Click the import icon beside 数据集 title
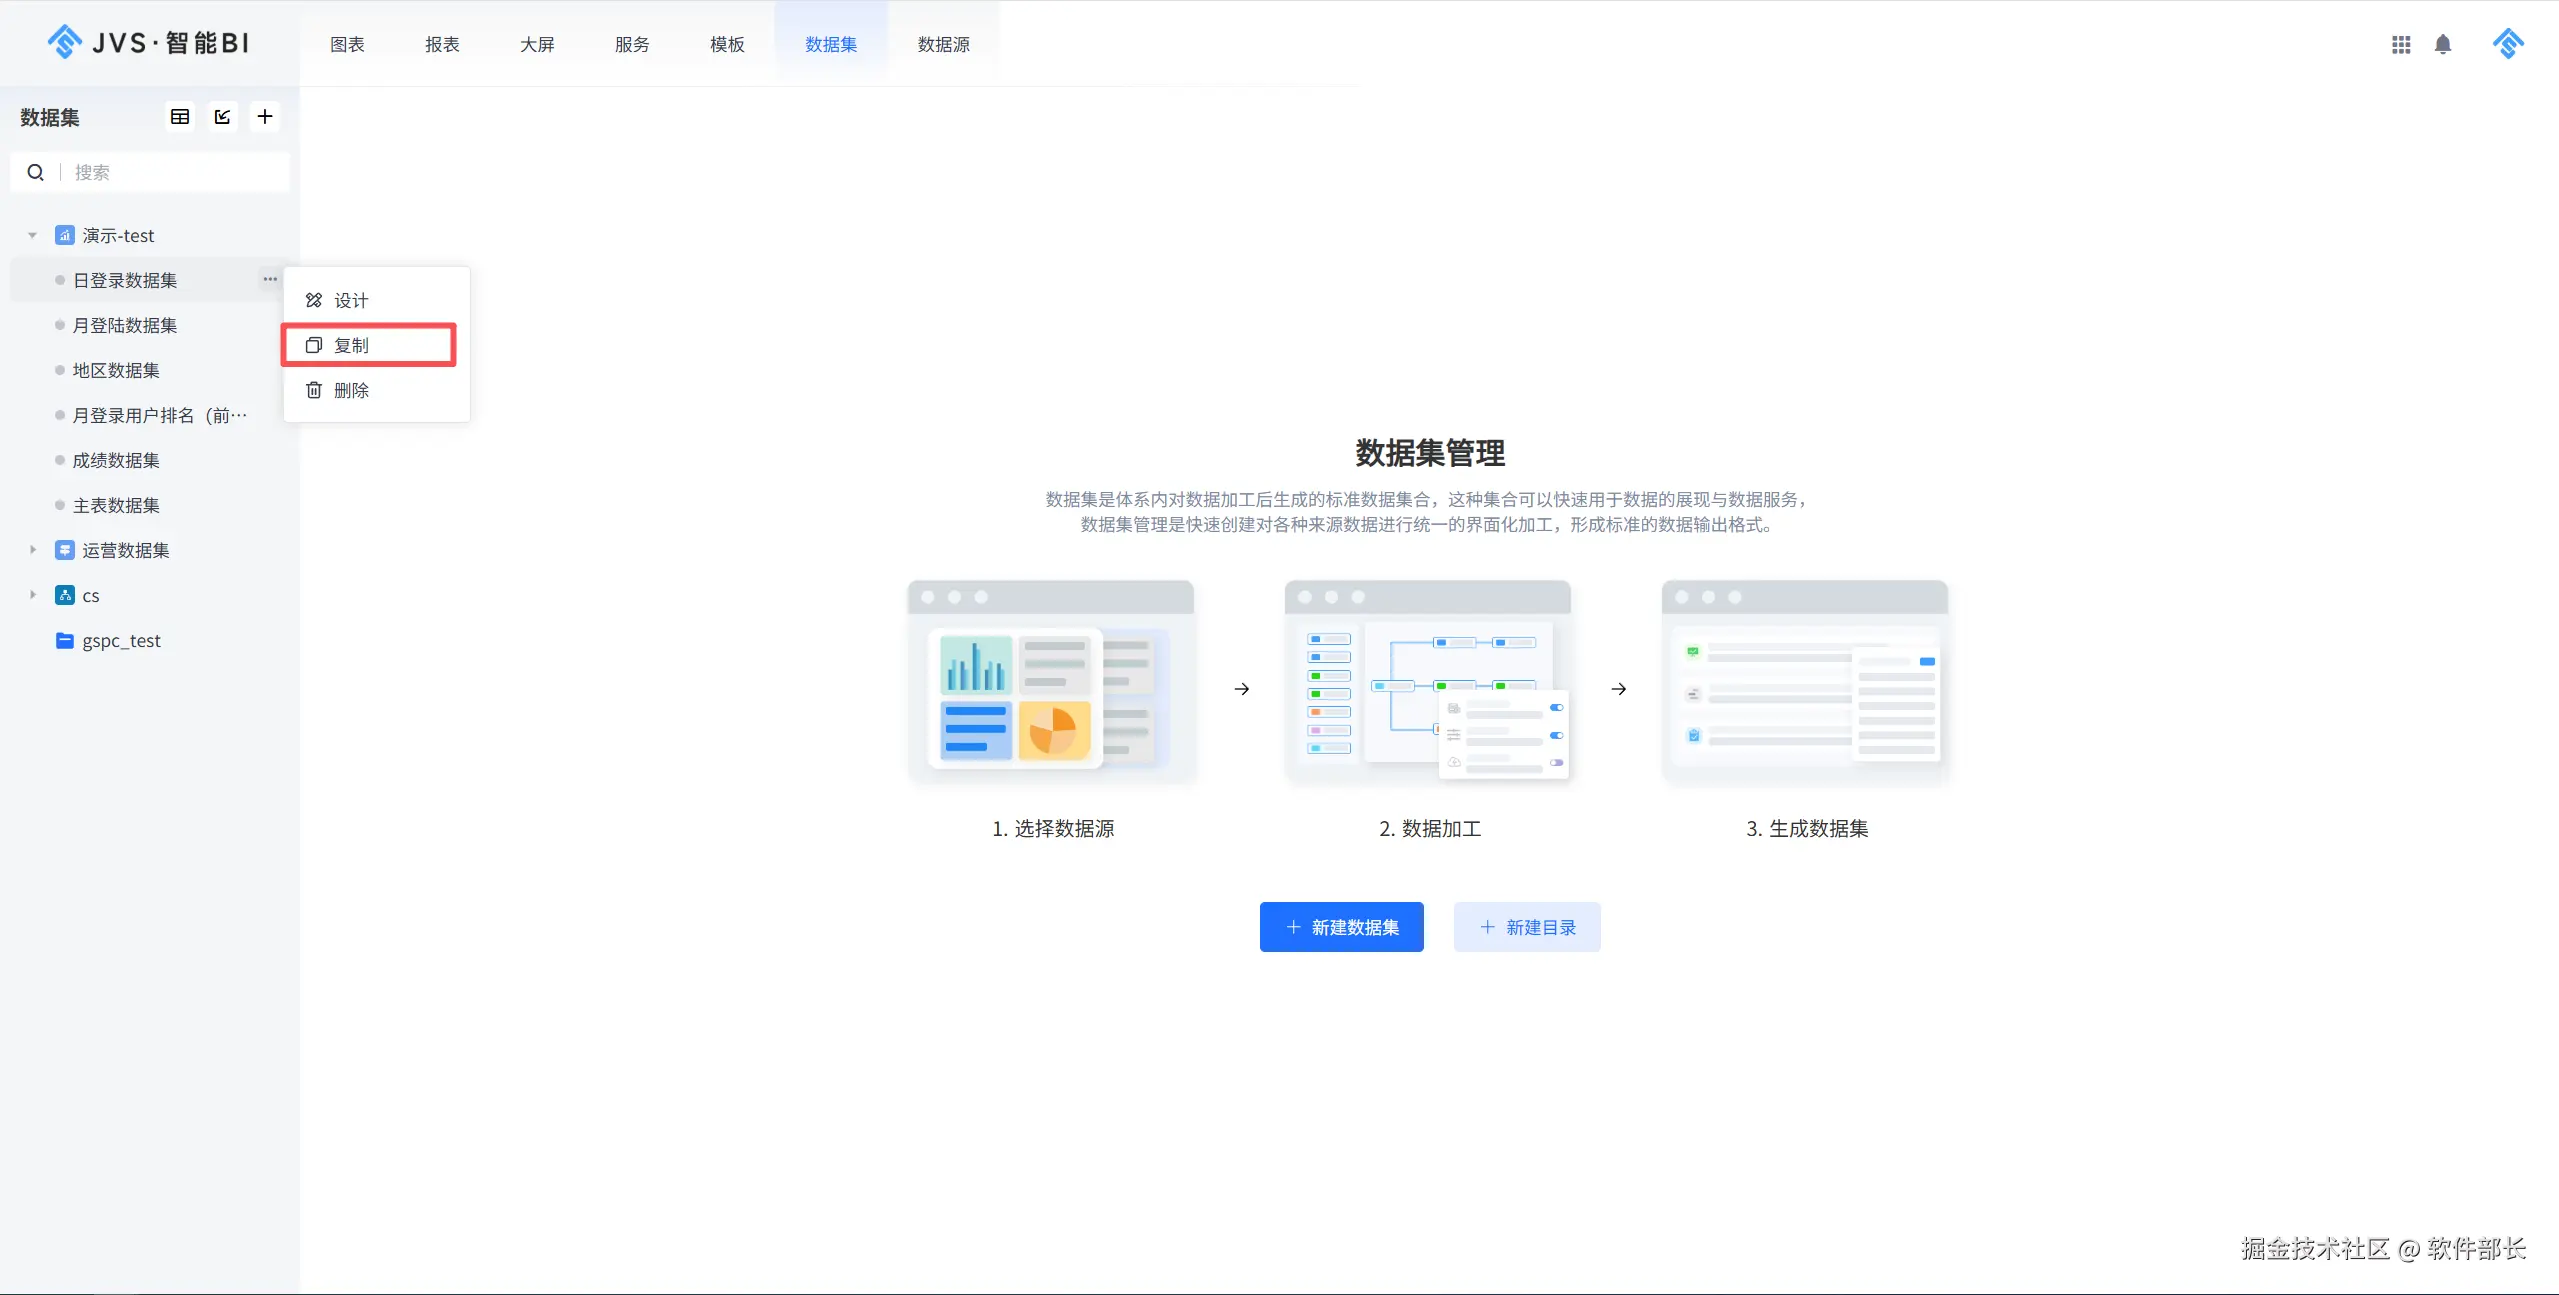The height and width of the screenshot is (1295, 2559). [222, 117]
